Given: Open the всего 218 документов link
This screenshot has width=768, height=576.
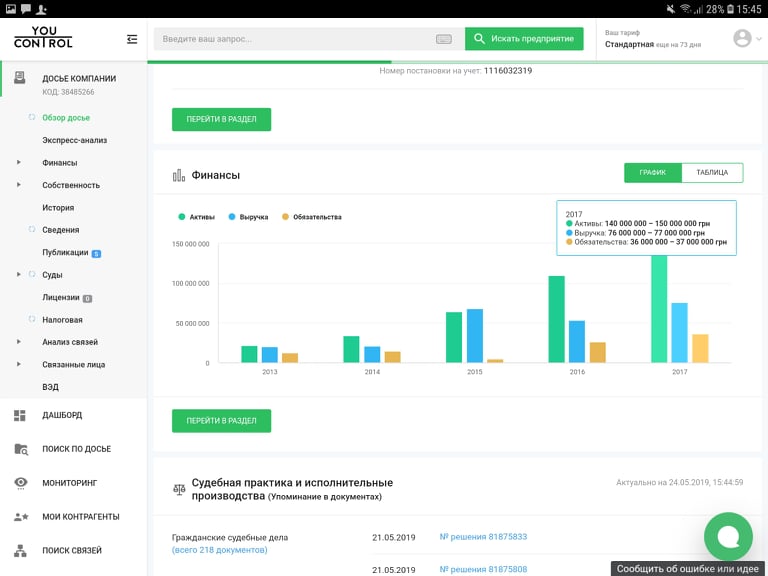Looking at the screenshot, I should click(x=220, y=550).
